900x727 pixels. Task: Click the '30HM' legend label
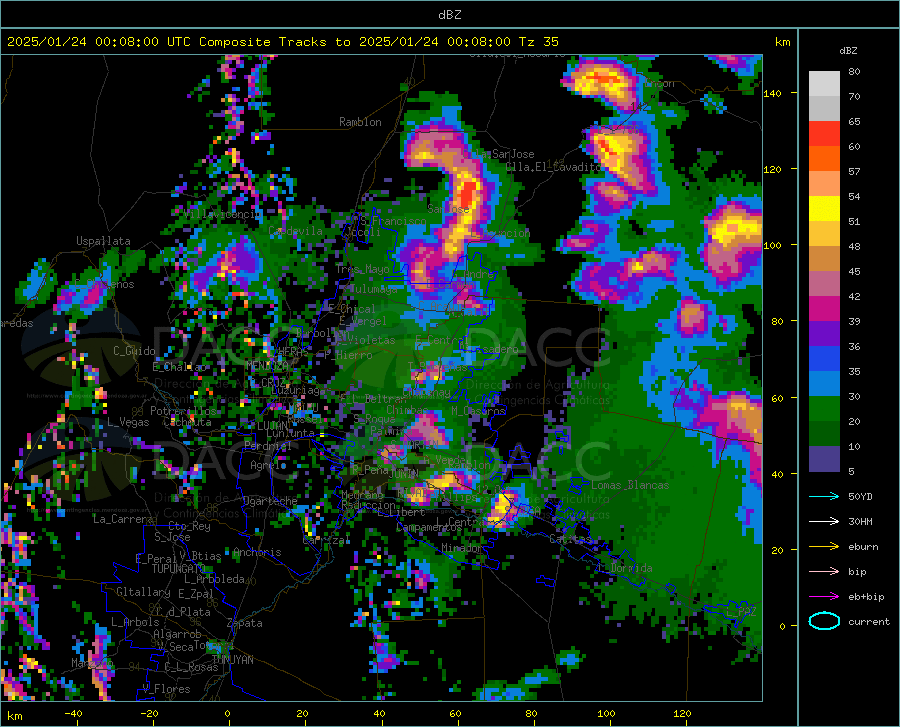point(860,521)
